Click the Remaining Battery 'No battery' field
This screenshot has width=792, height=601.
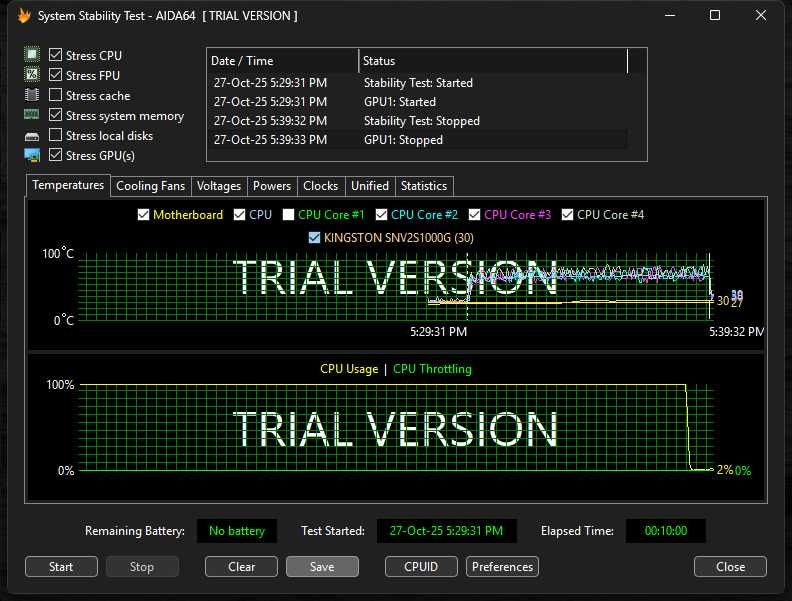237,531
